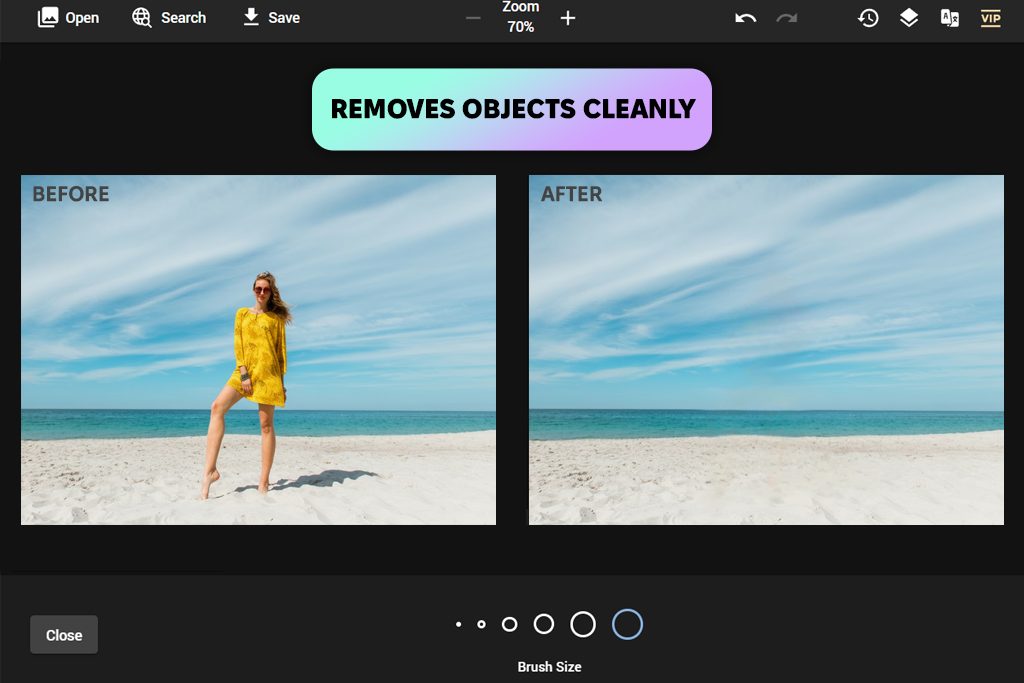Decrease zoom with the minus icon

click(473, 18)
